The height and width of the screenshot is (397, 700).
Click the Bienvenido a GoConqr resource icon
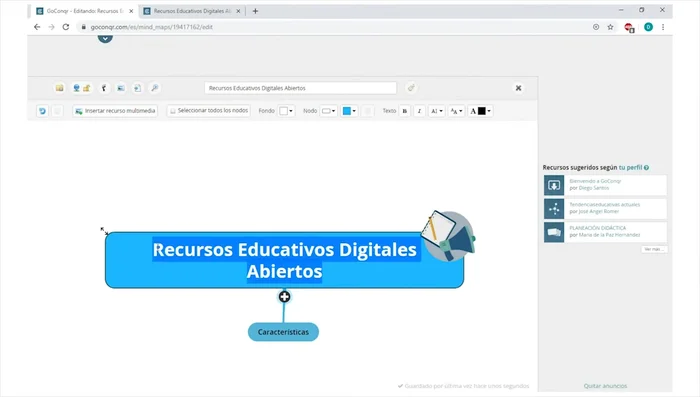point(554,185)
